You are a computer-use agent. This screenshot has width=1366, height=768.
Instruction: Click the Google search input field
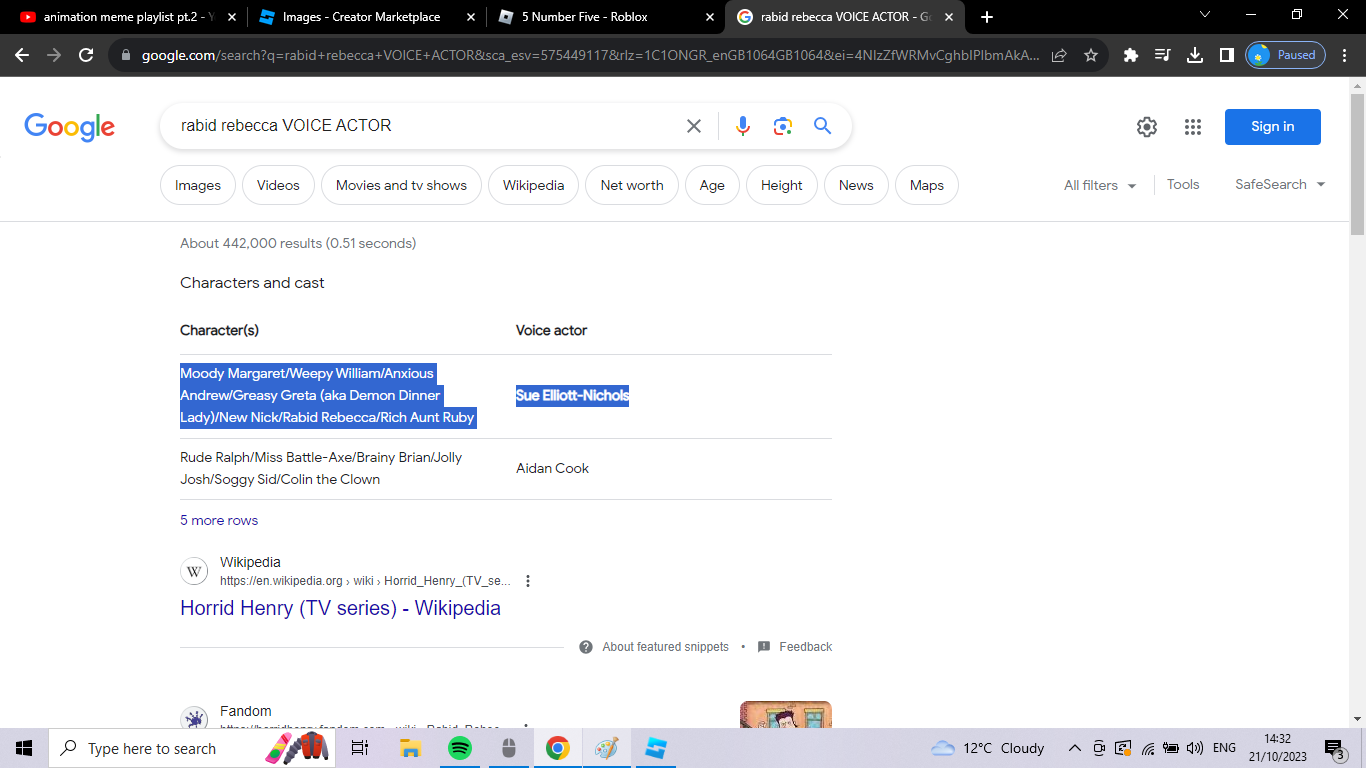(x=425, y=126)
